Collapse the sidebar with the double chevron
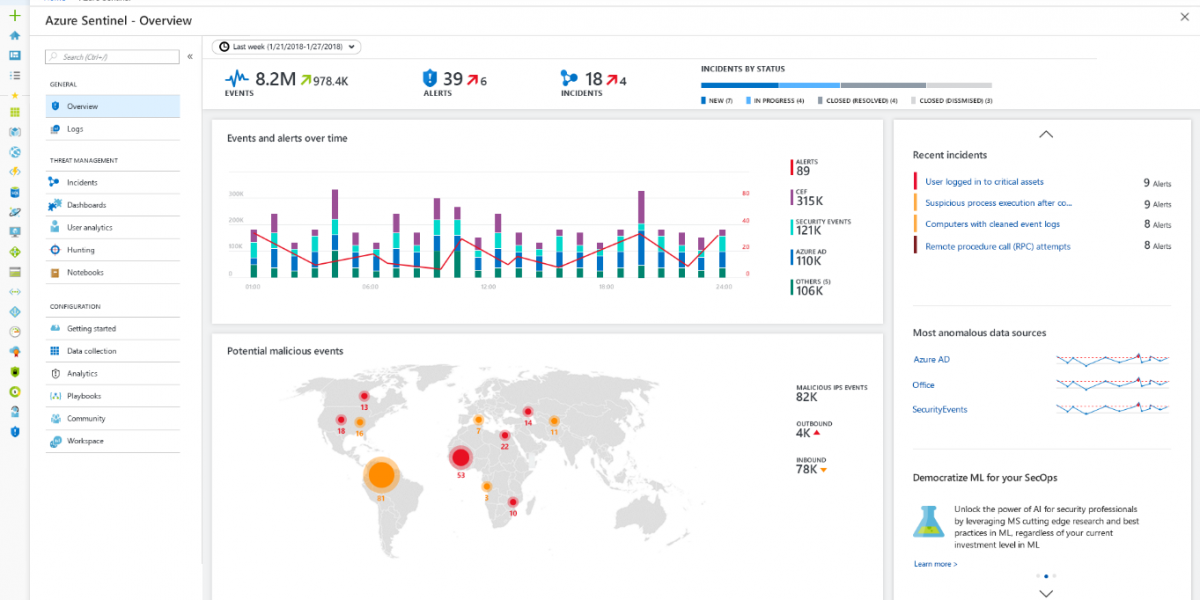Image resolution: width=1200 pixels, height=600 pixels. [x=190, y=57]
